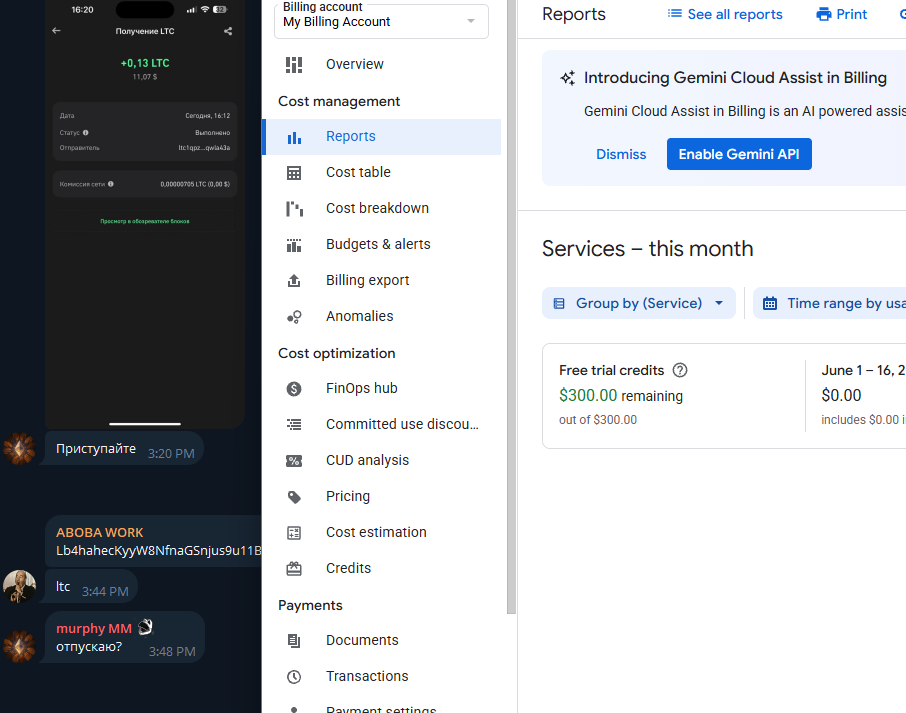Click the Budgets & alerts icon
The height and width of the screenshot is (713, 906).
294,245
